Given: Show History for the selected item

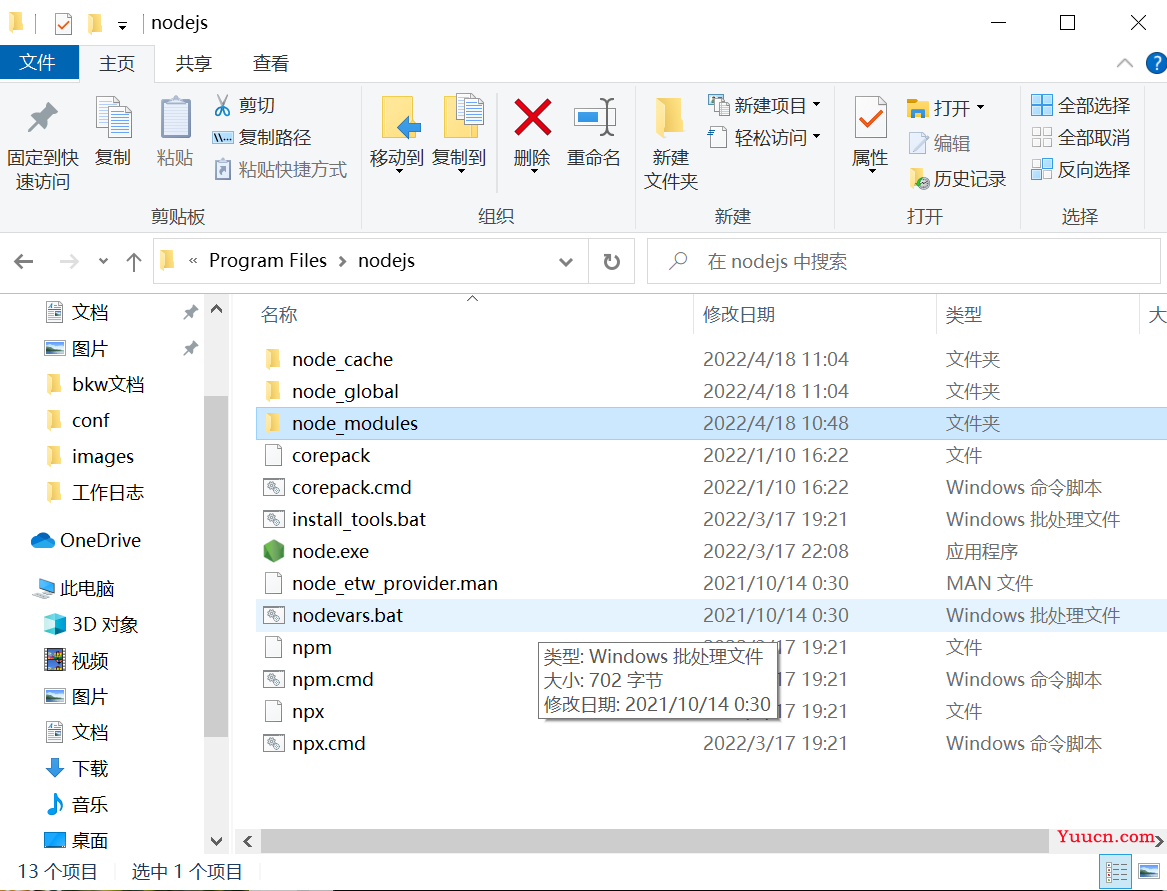Looking at the screenshot, I should (x=957, y=179).
